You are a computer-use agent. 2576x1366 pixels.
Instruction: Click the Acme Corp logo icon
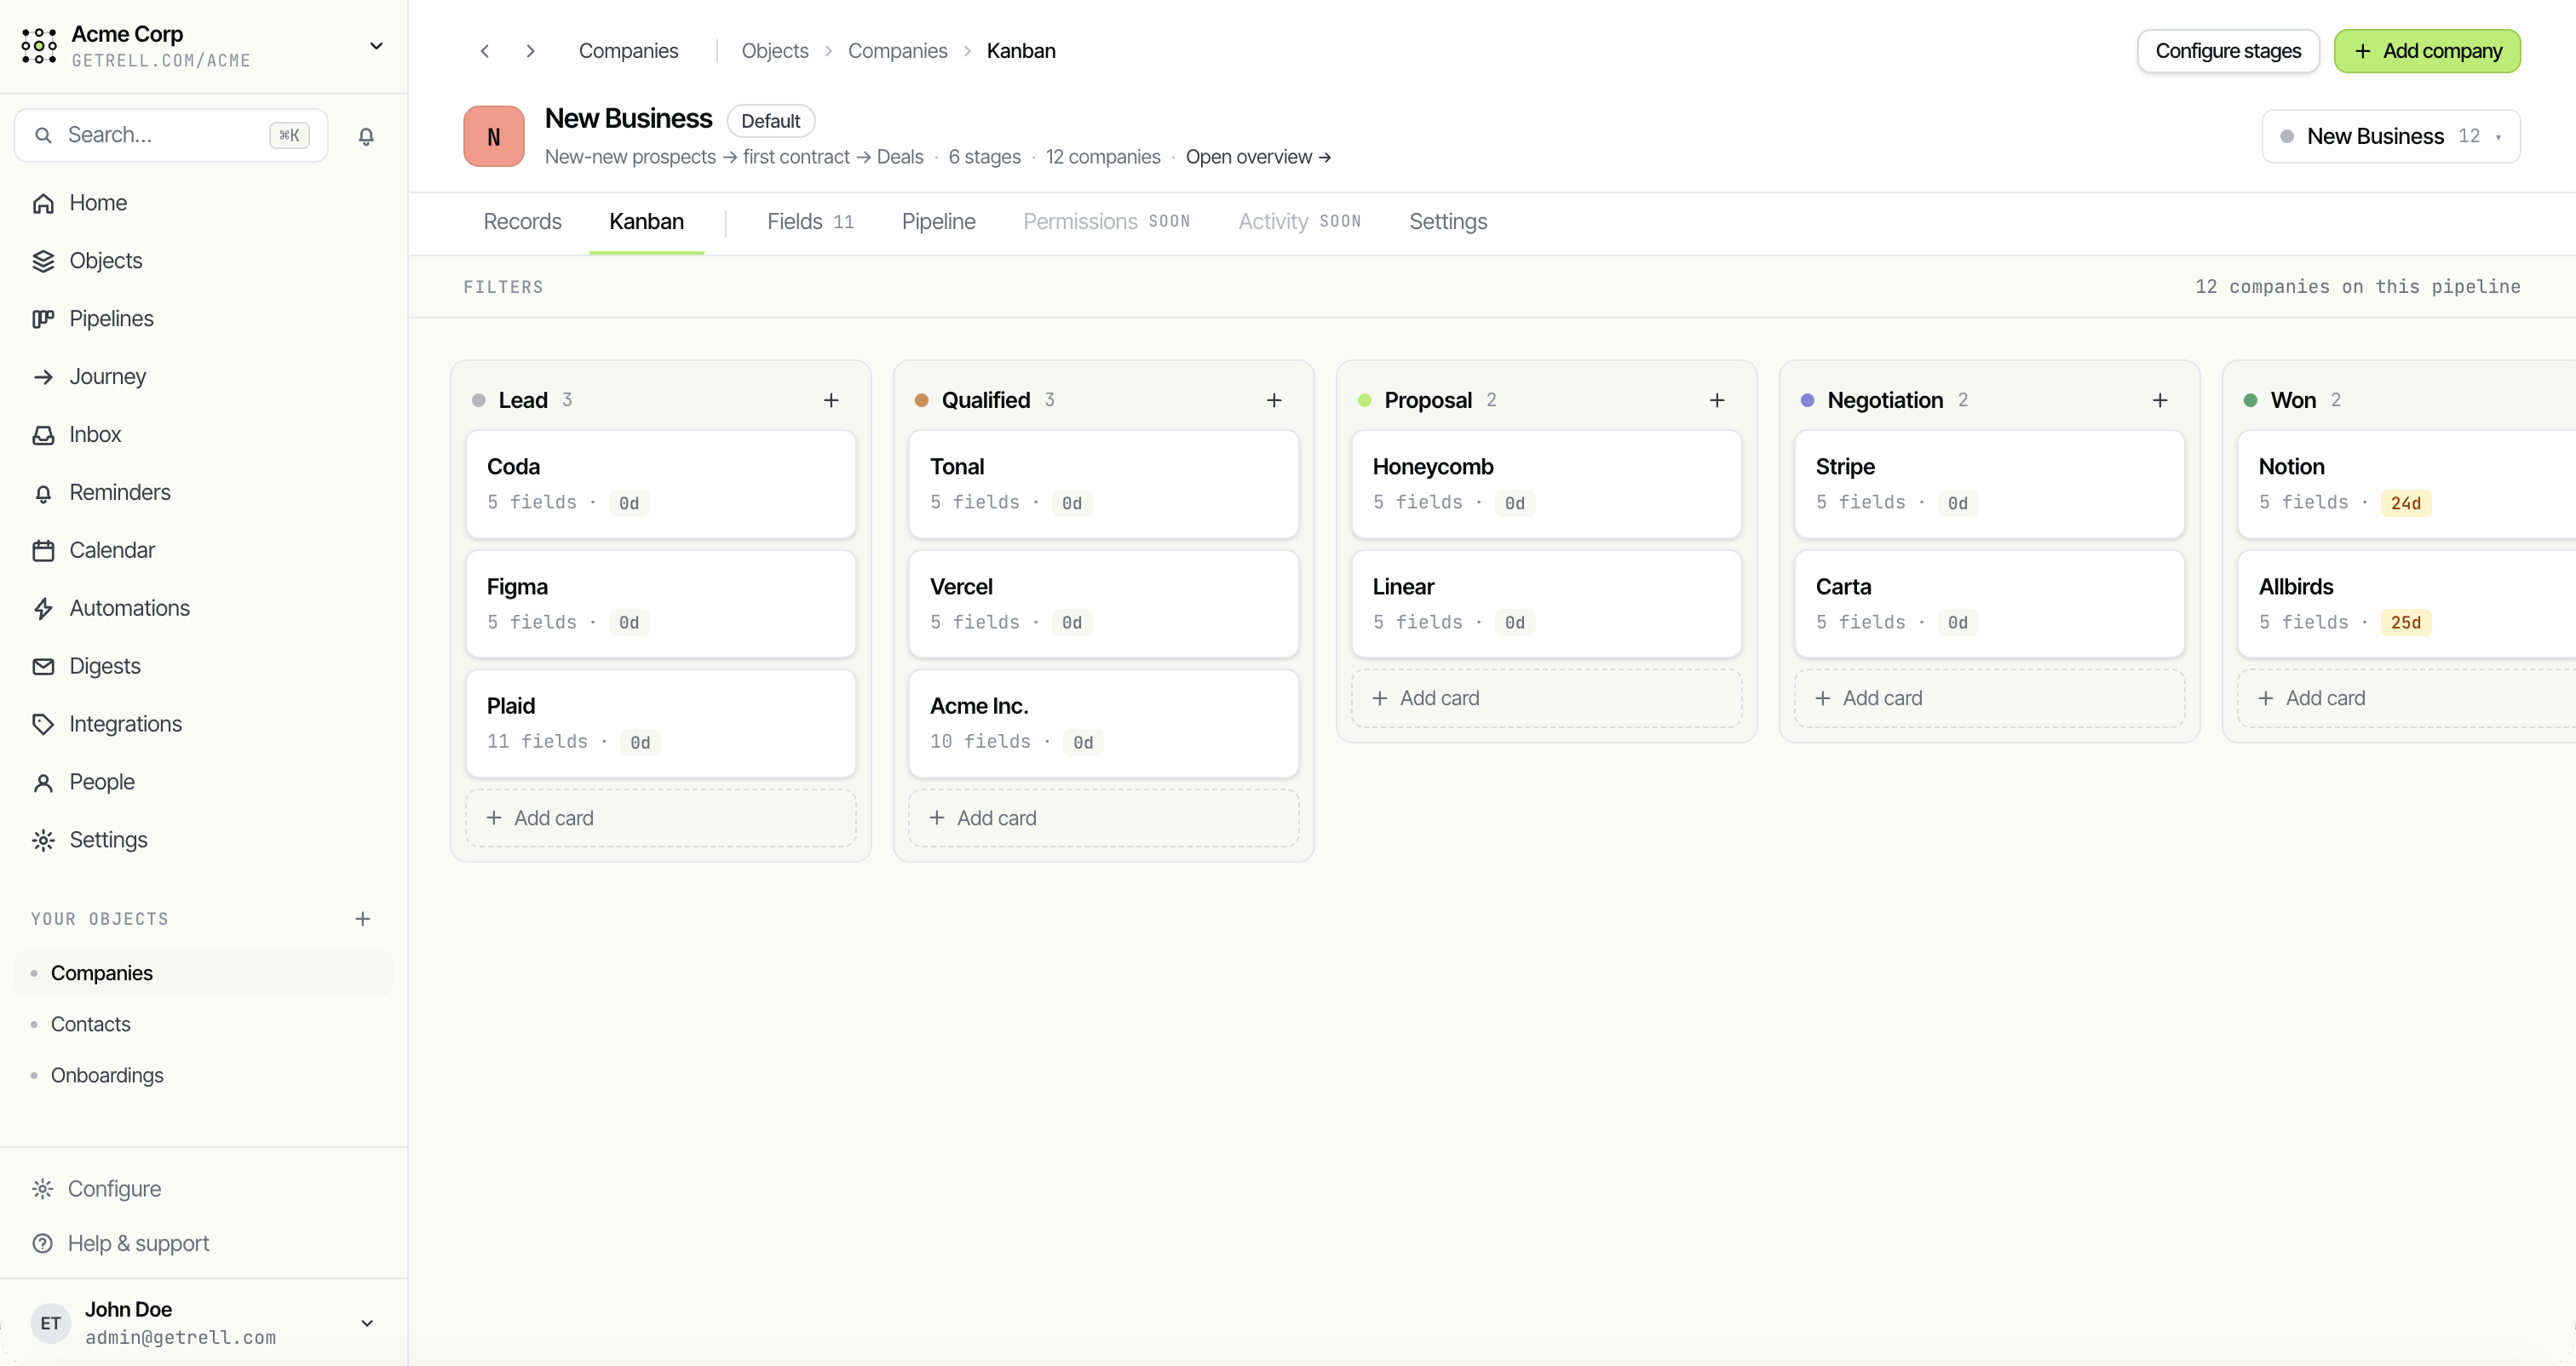tap(39, 46)
